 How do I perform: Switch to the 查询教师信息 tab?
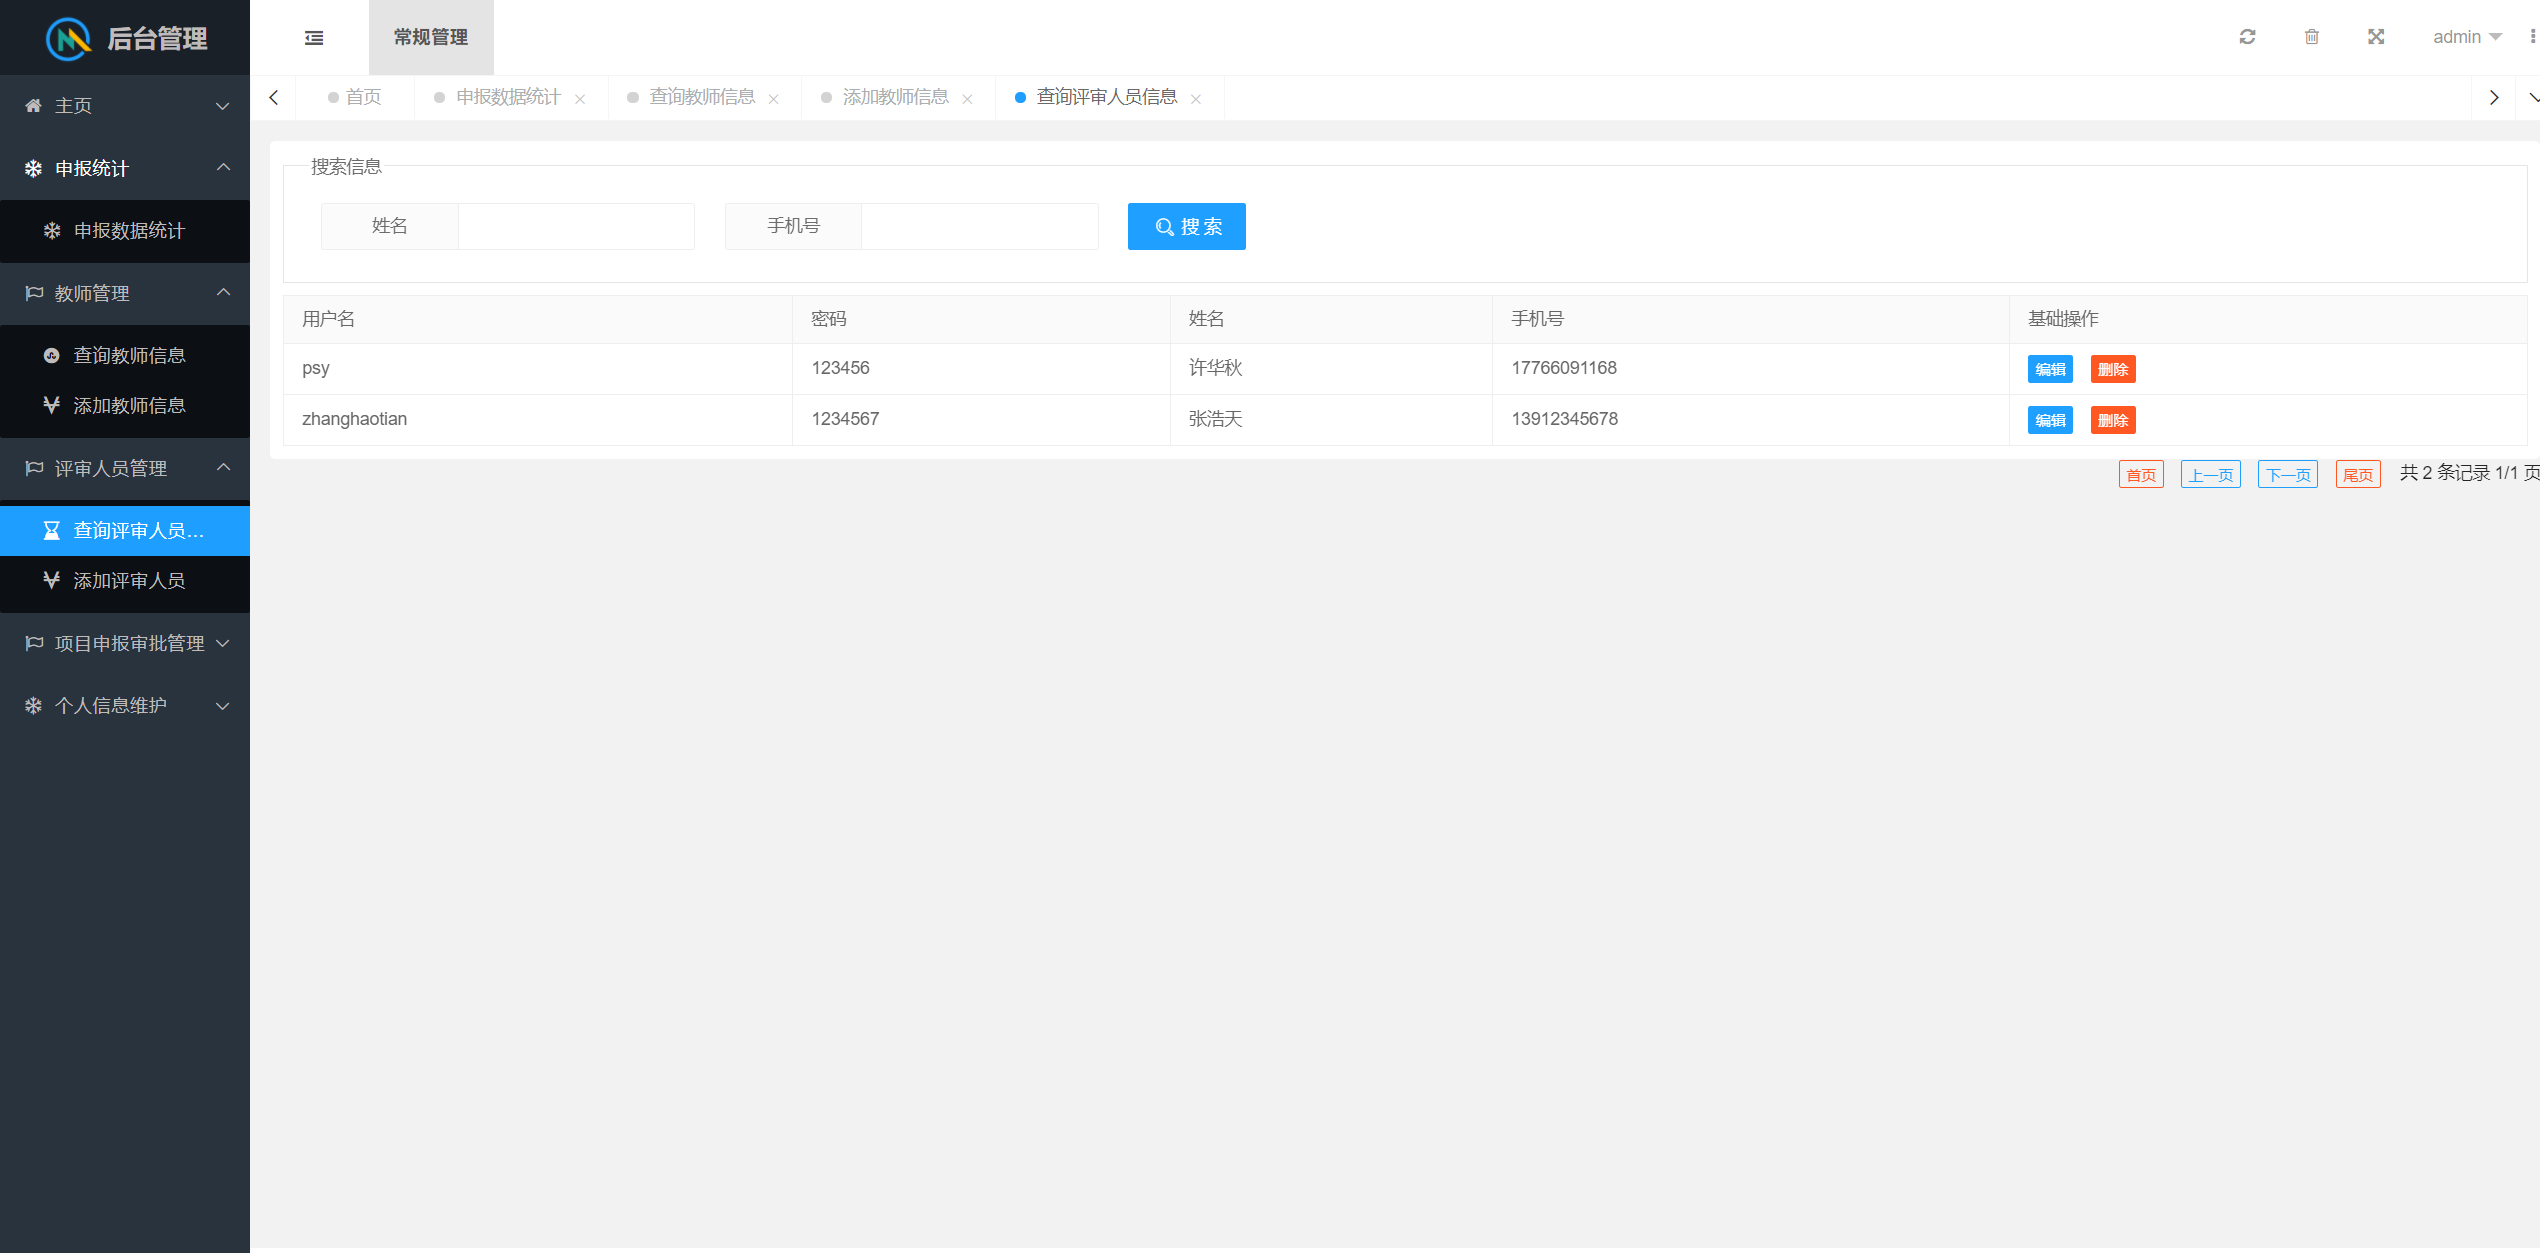(702, 97)
